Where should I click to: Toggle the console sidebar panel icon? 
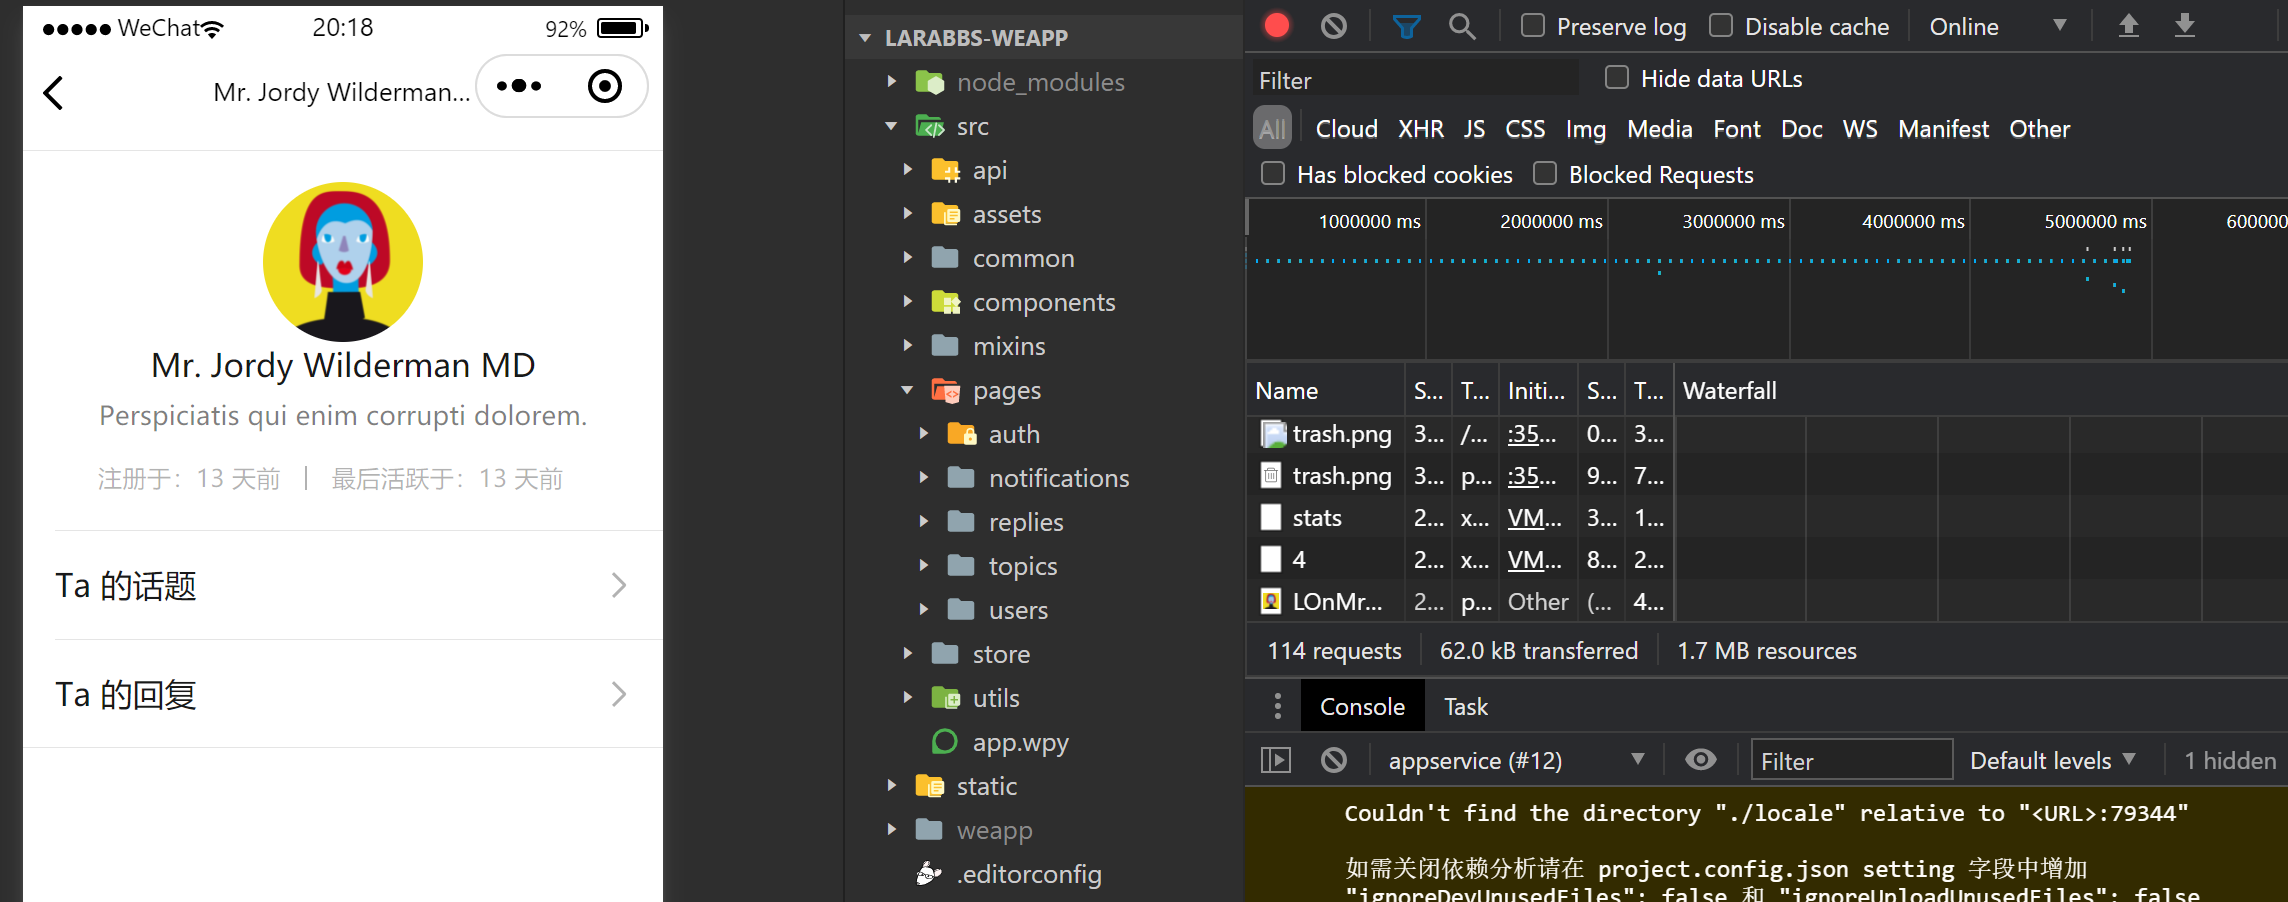coord(1276,760)
